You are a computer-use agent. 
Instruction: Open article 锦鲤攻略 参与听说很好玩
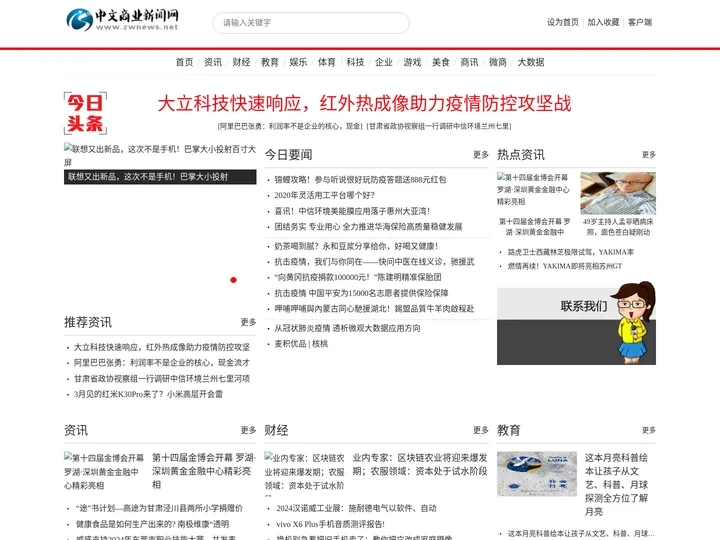tap(360, 180)
